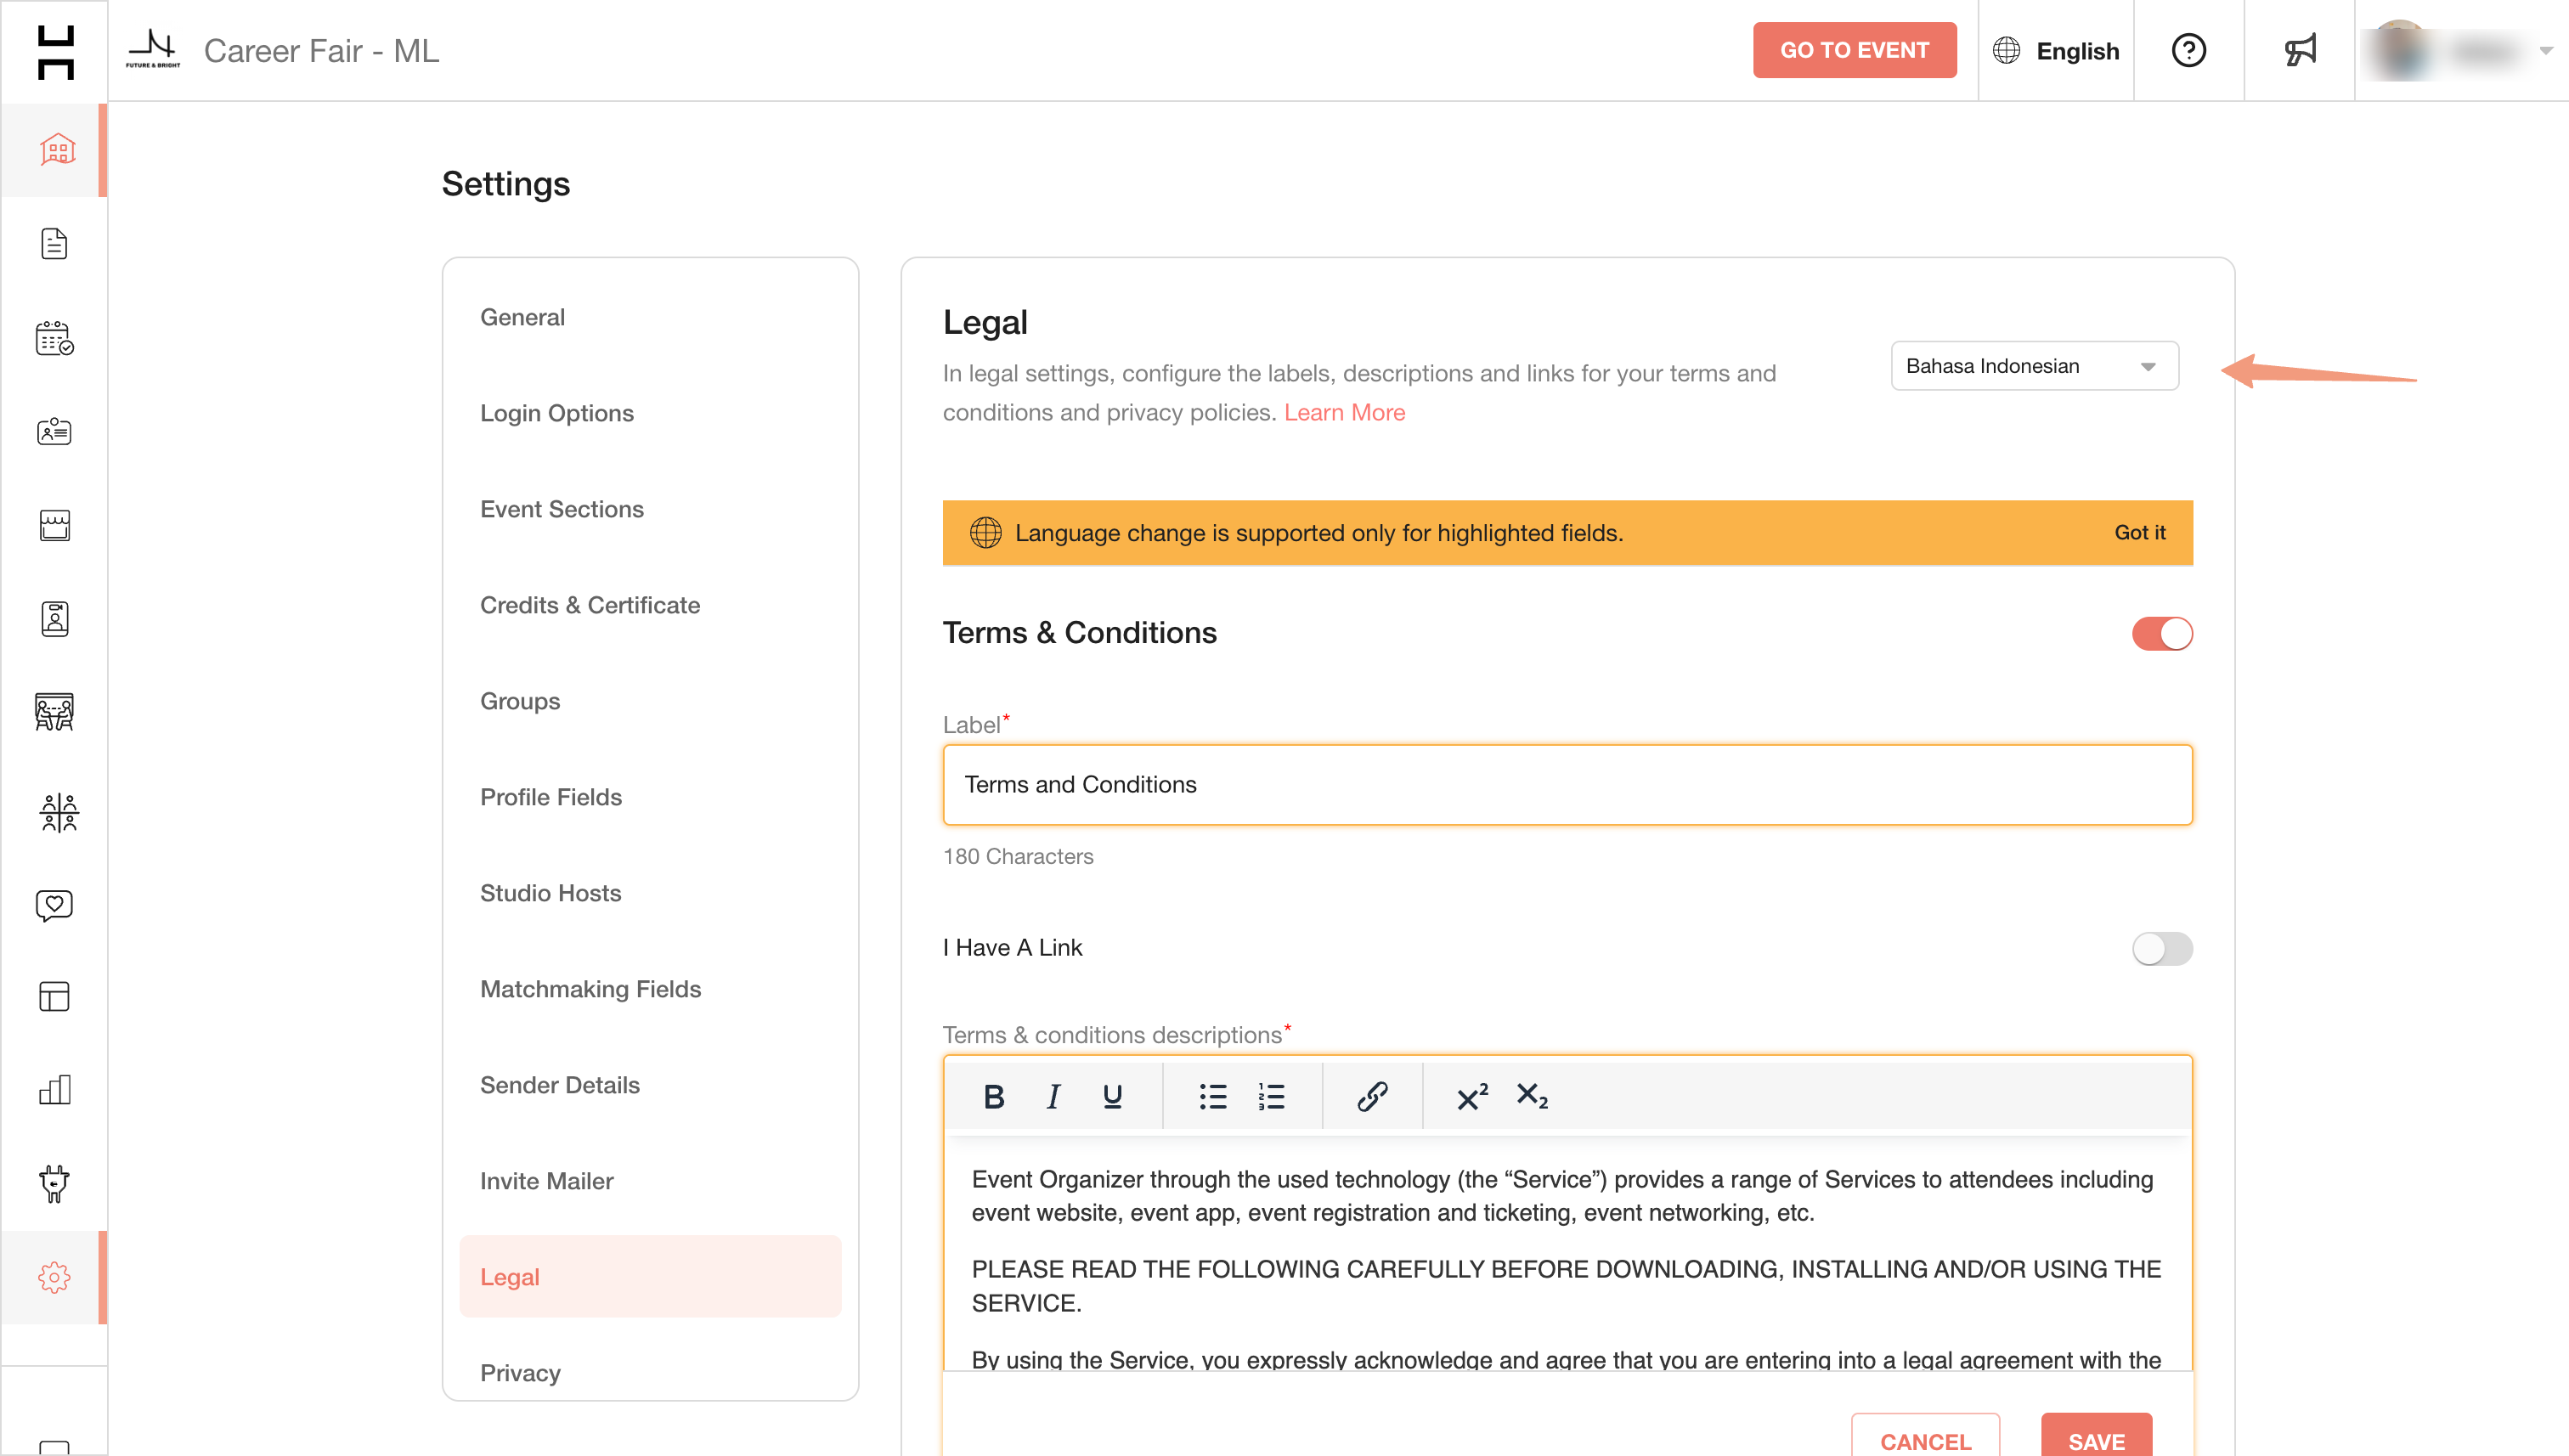Select the Login Options settings tab
The width and height of the screenshot is (2569, 1456).
557,413
